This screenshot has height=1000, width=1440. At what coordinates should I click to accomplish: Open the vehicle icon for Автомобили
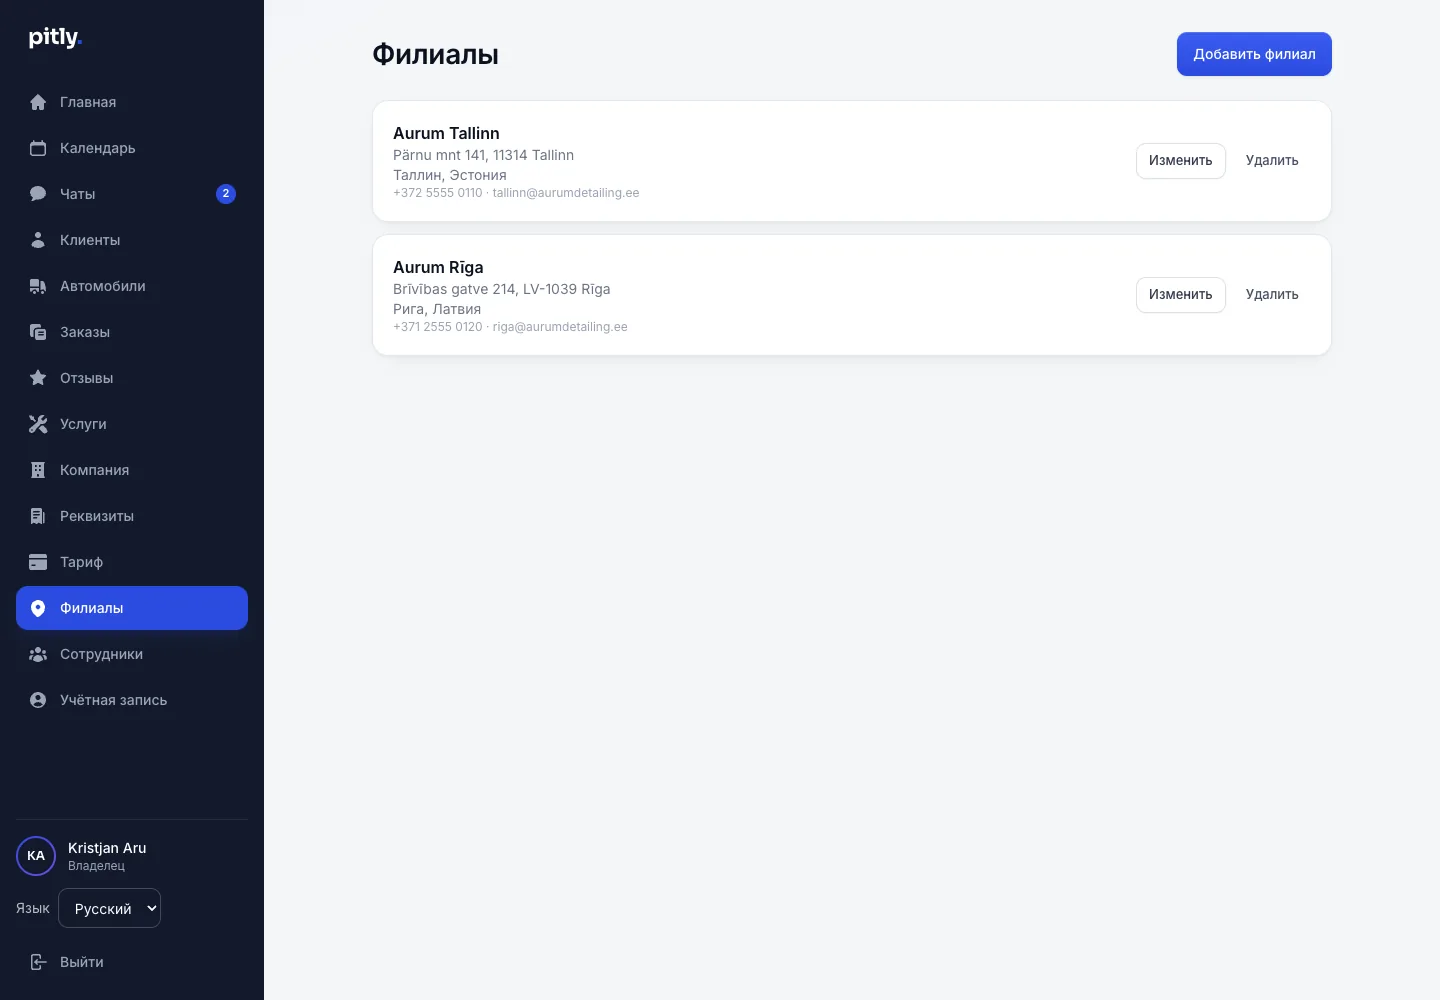click(x=38, y=286)
